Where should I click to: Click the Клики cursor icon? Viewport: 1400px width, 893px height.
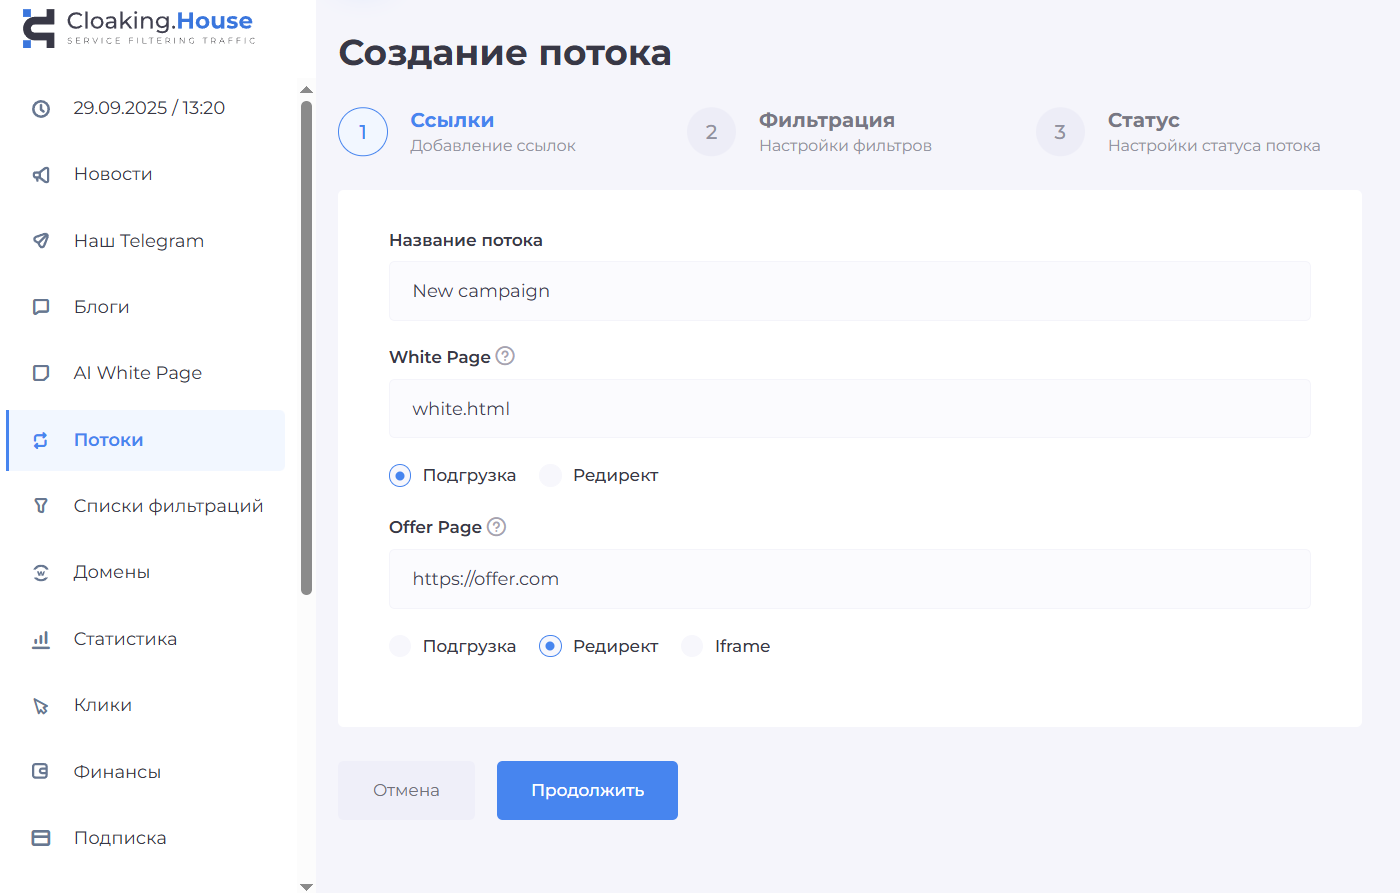tap(41, 706)
